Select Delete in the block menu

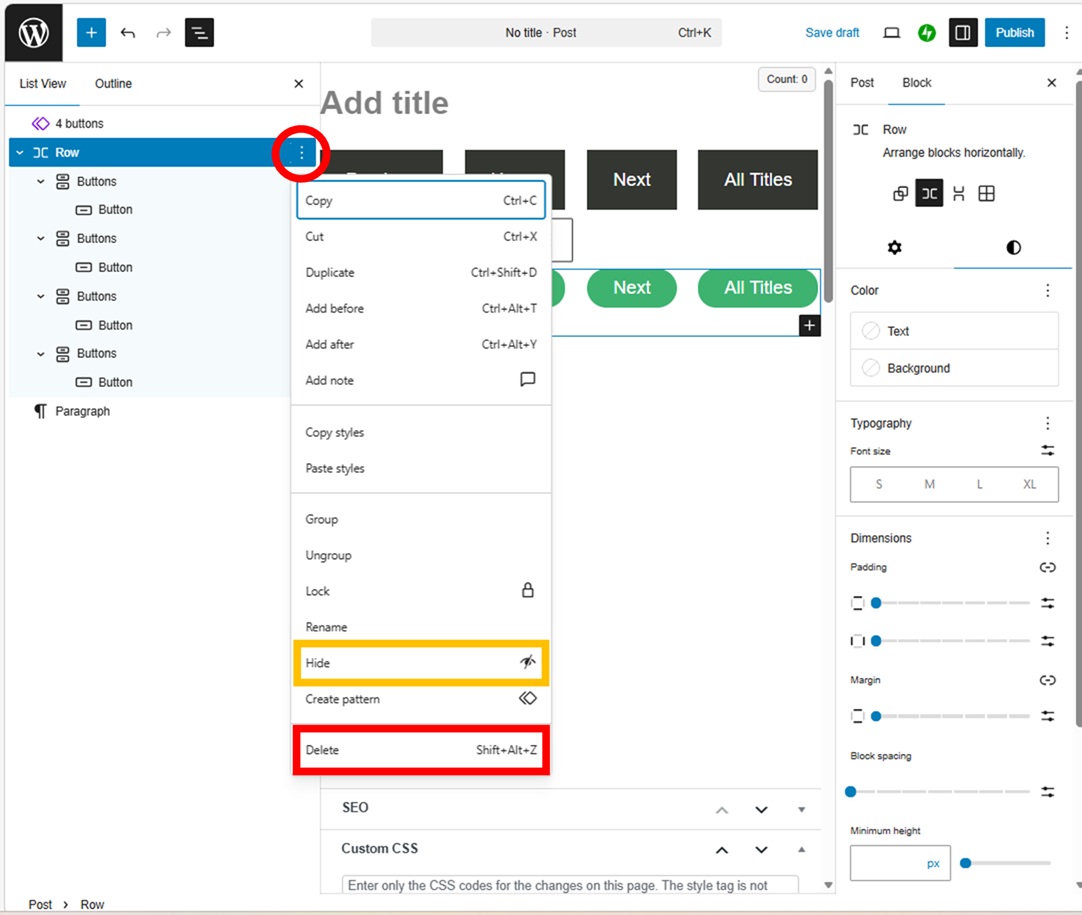click(x=421, y=750)
